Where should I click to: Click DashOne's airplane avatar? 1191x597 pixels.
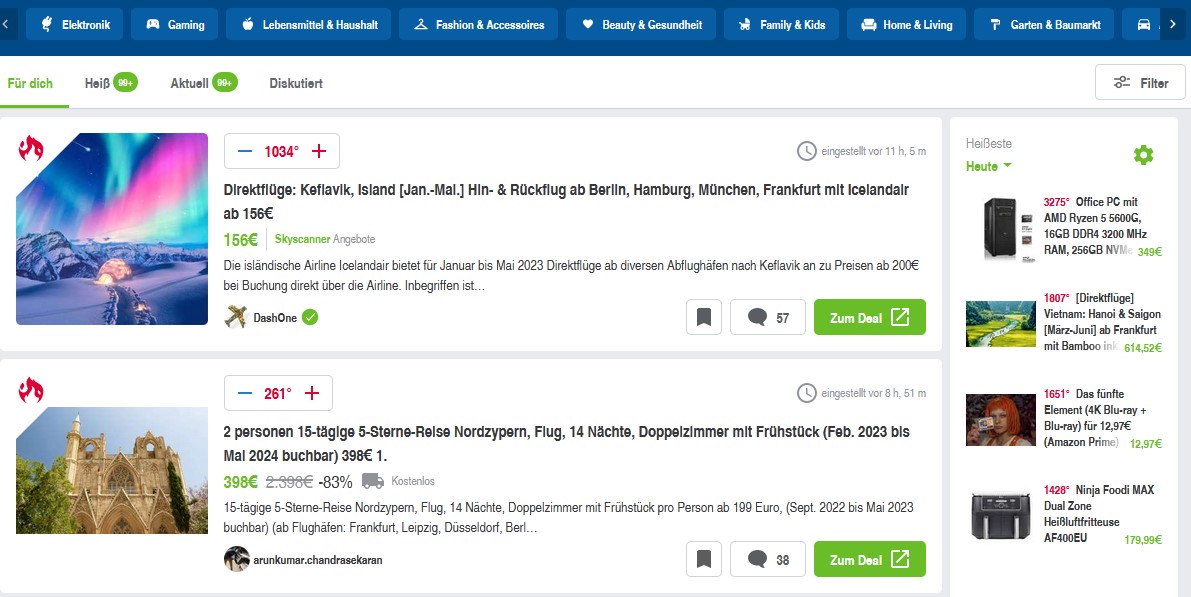point(236,317)
